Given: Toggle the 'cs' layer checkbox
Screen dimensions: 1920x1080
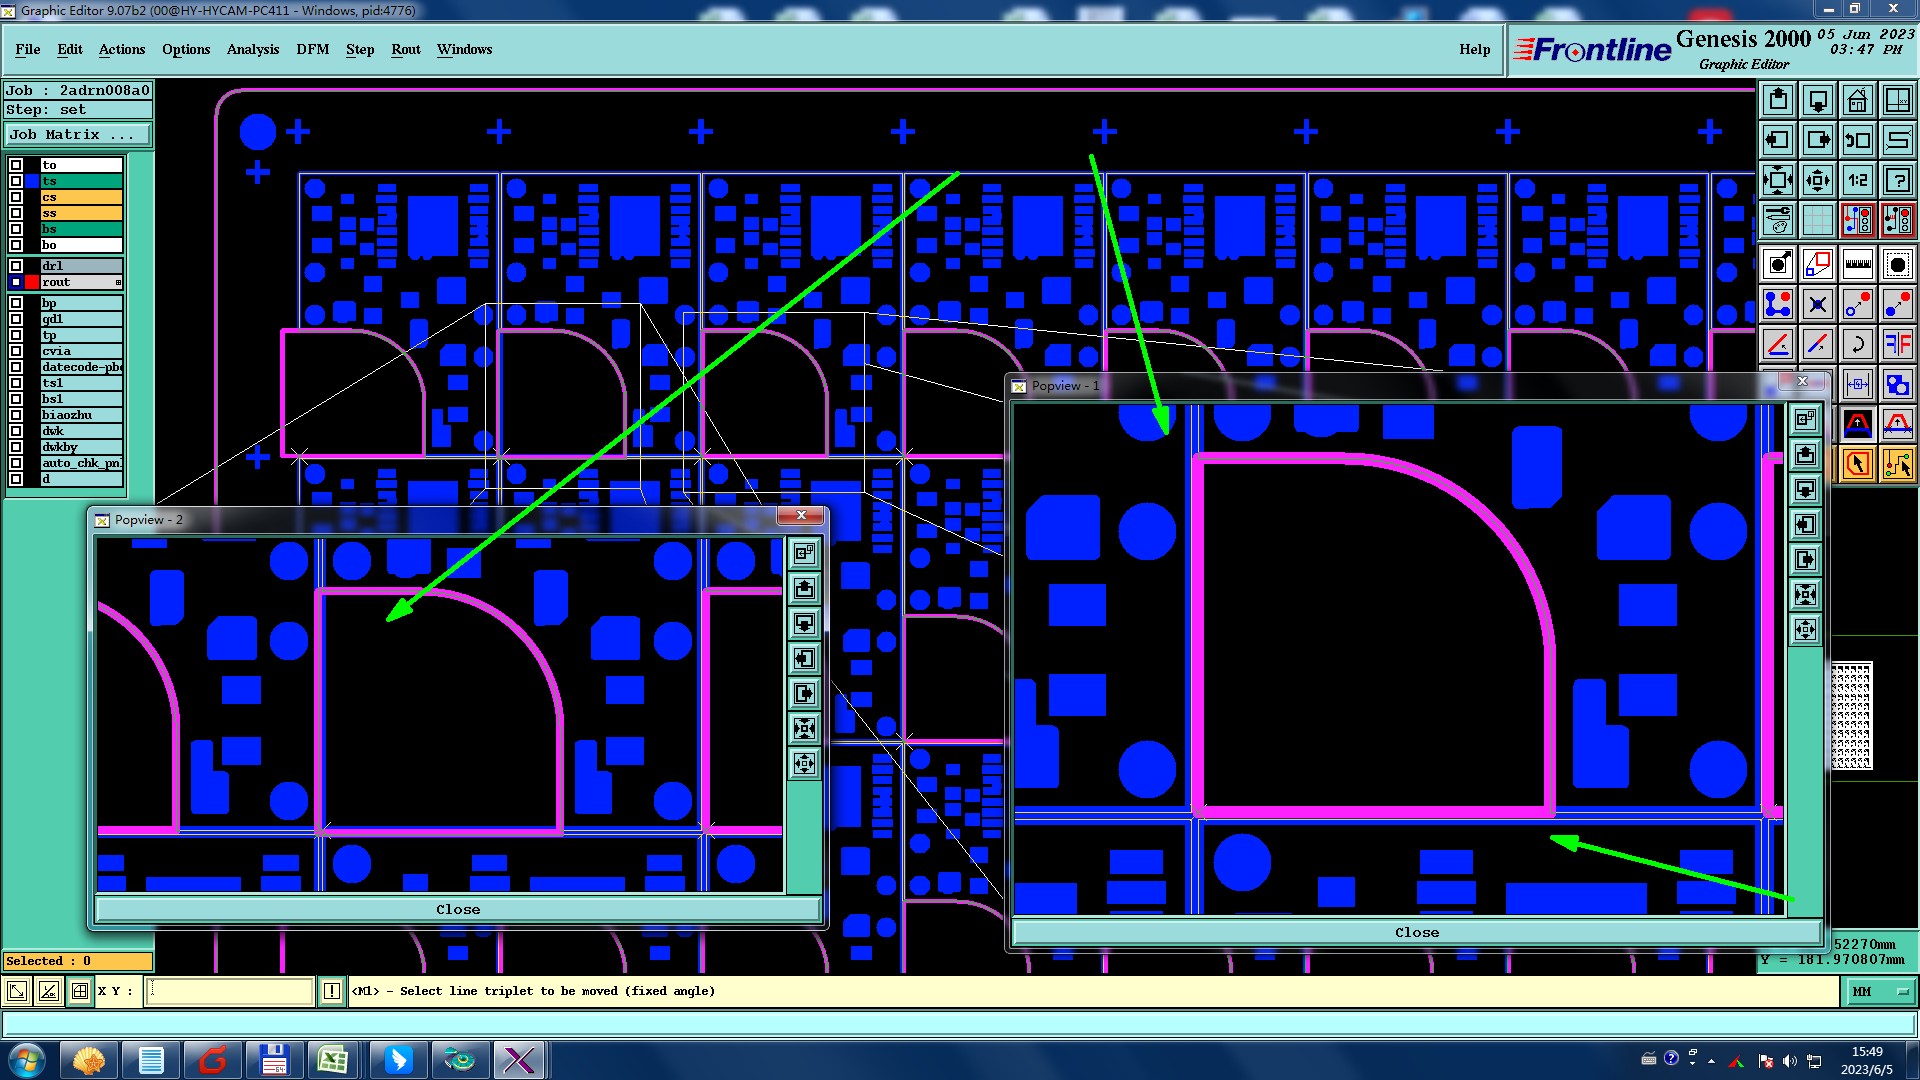Looking at the screenshot, I should [16, 197].
